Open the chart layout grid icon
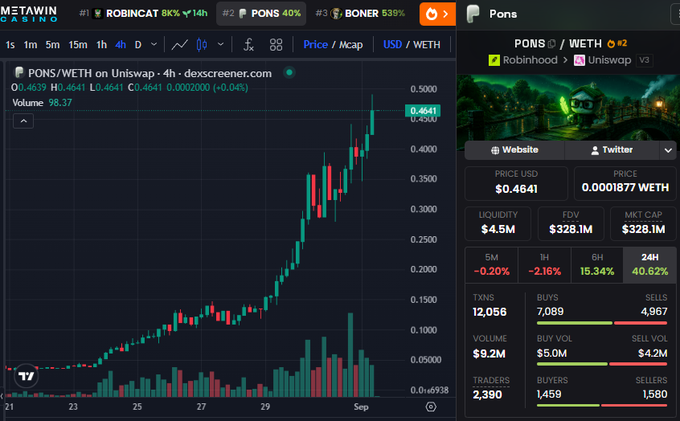The height and width of the screenshot is (421, 680). coord(276,45)
